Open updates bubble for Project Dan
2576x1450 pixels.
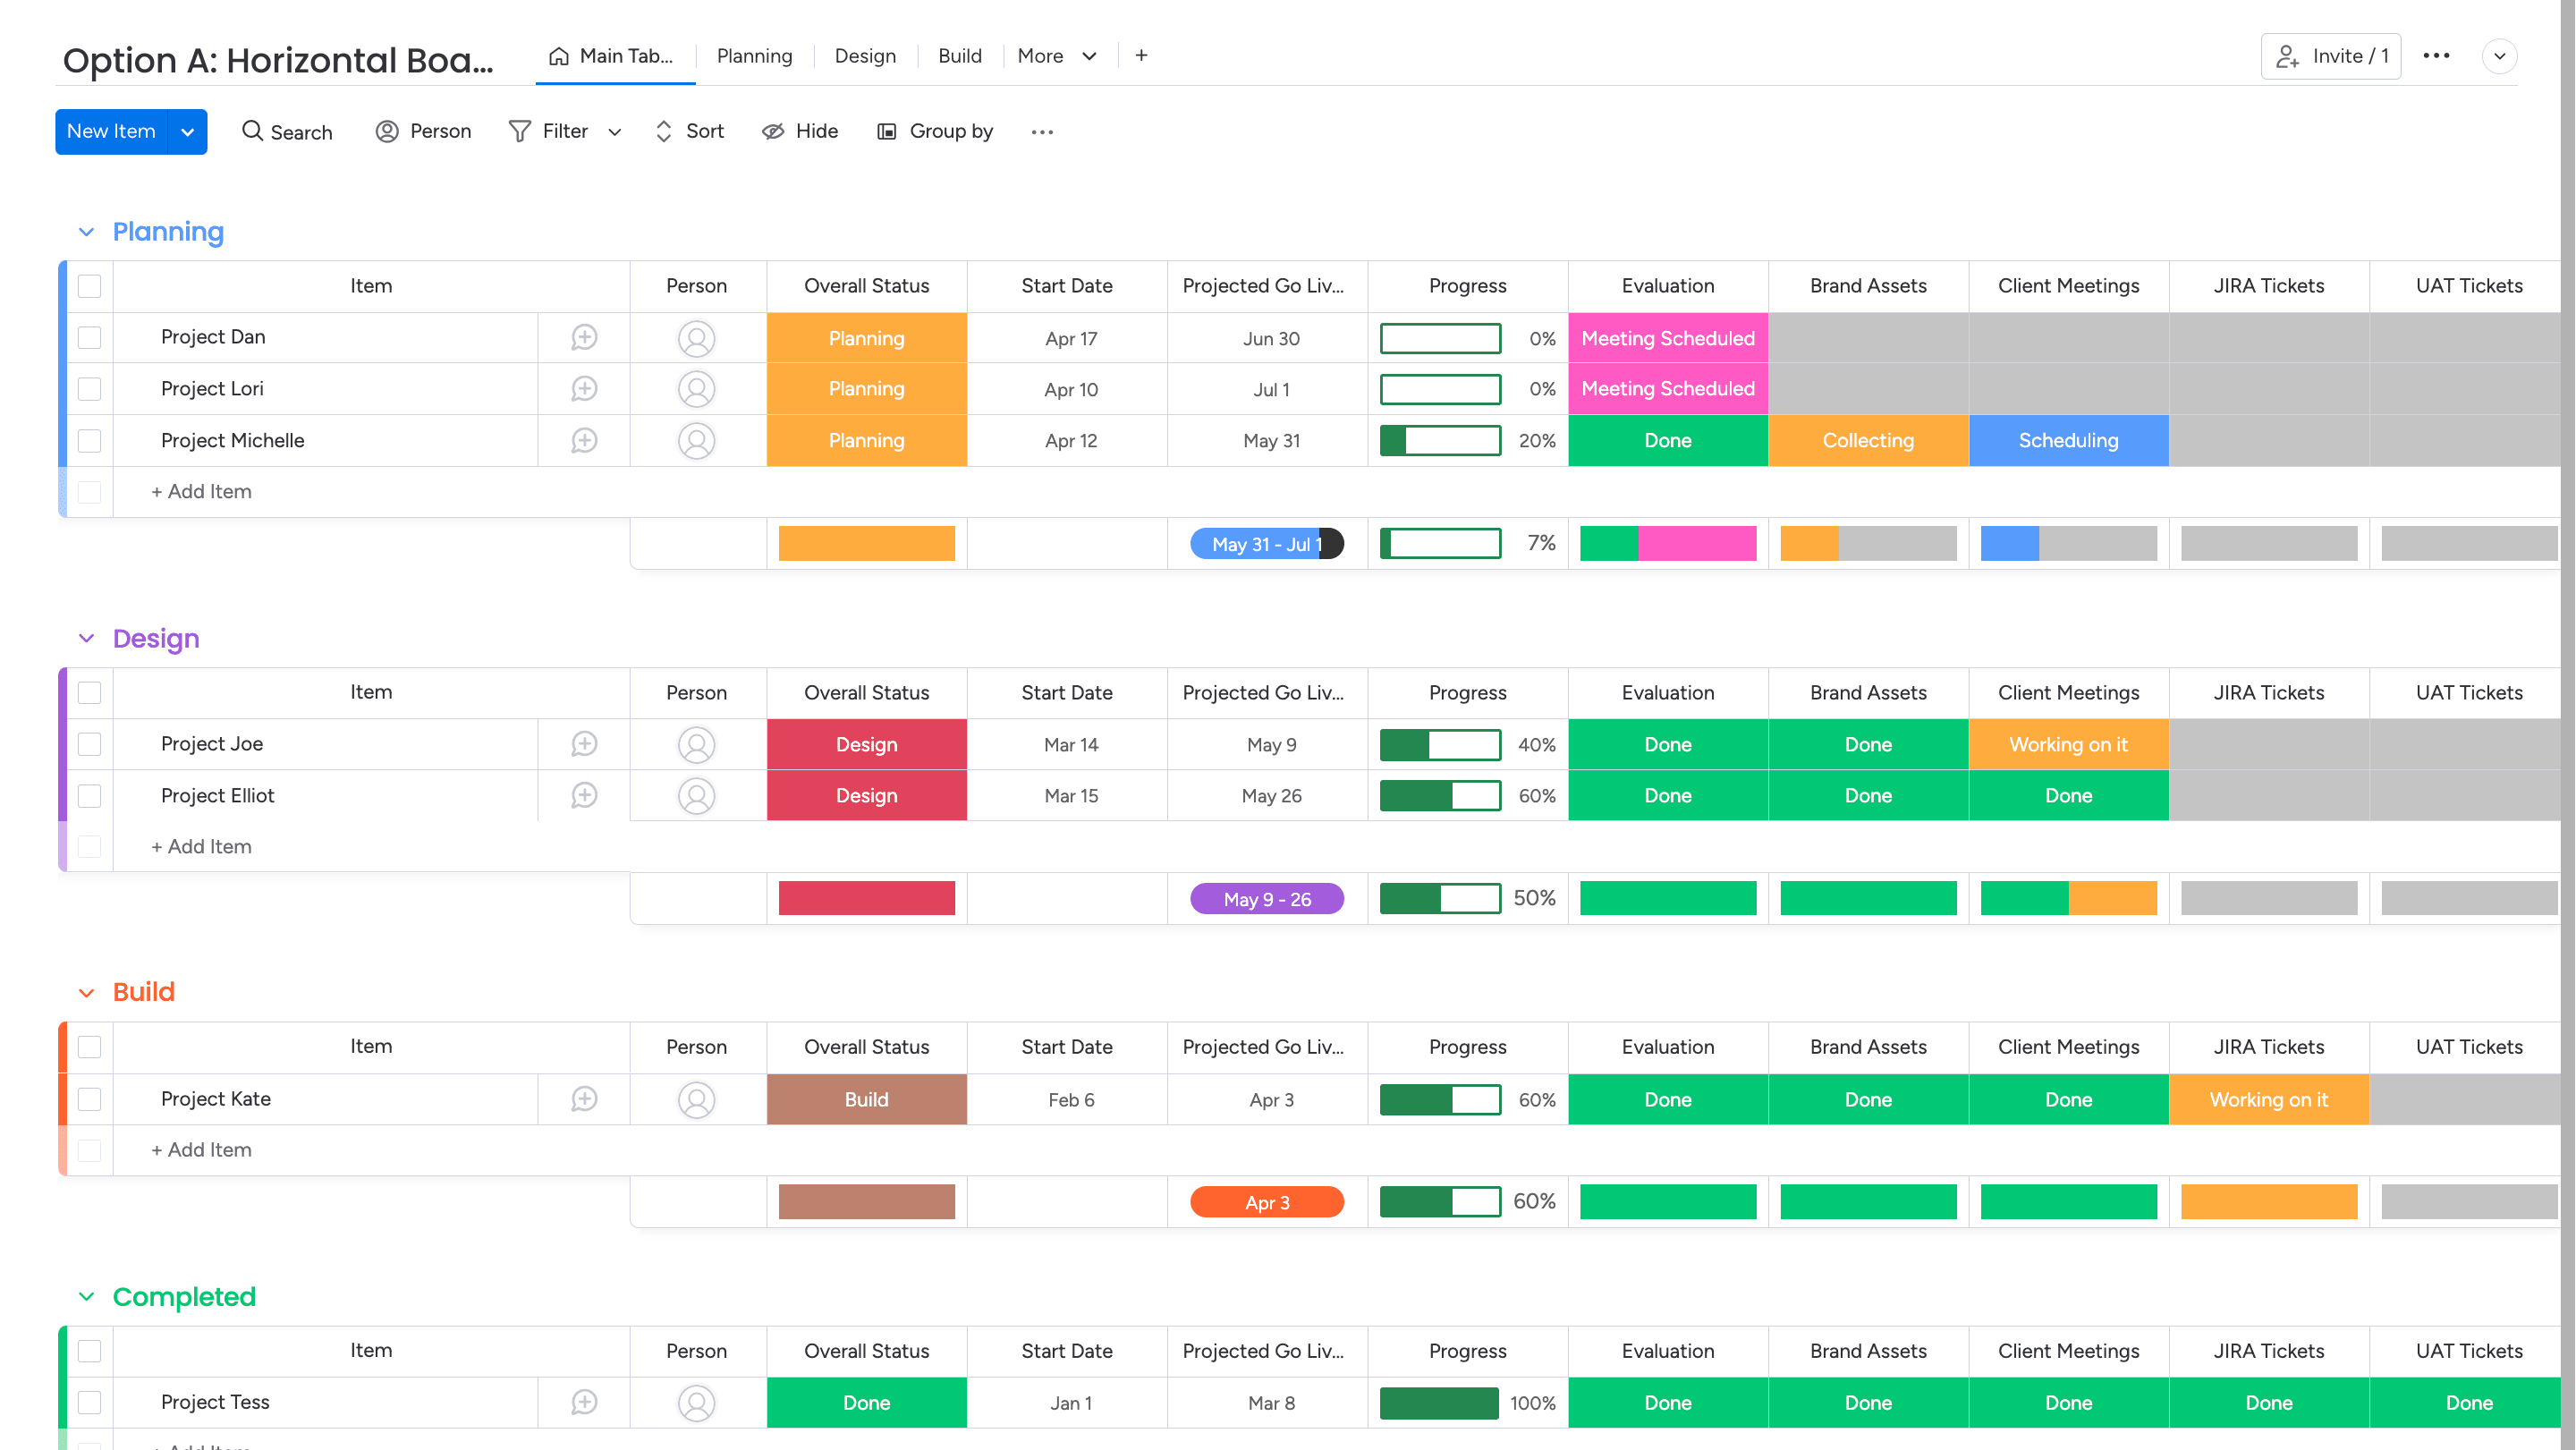point(583,338)
